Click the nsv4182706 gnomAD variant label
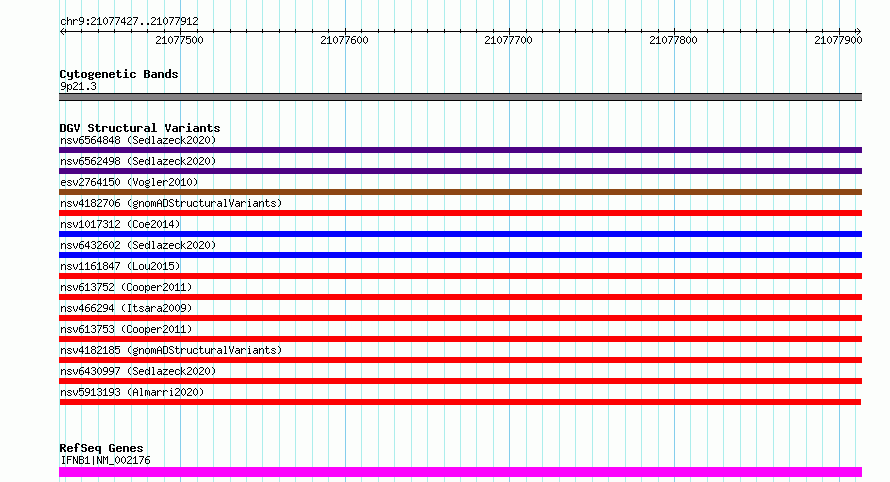890x482 pixels. point(171,203)
